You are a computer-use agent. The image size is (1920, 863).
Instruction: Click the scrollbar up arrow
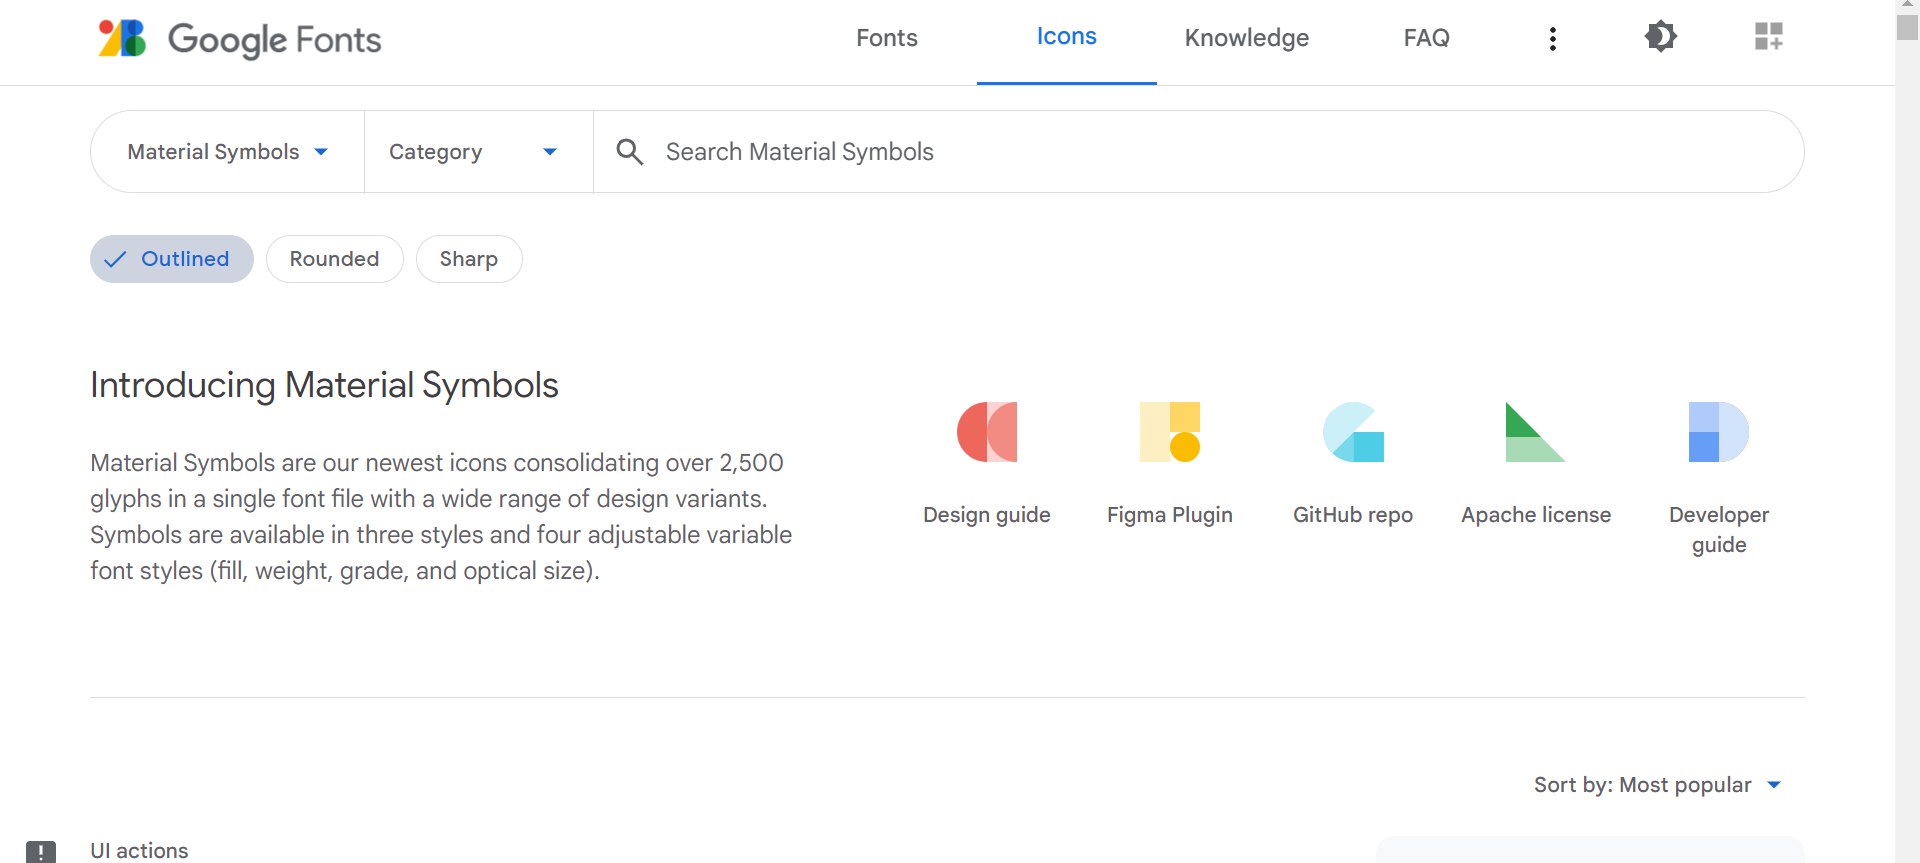pyautogui.click(x=1907, y=5)
